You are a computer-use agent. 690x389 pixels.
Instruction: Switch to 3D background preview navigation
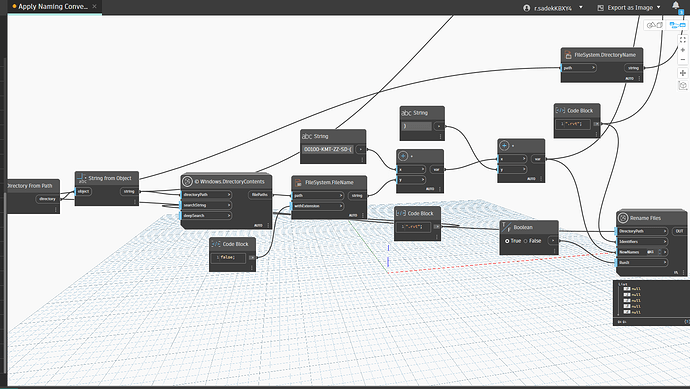click(x=655, y=25)
